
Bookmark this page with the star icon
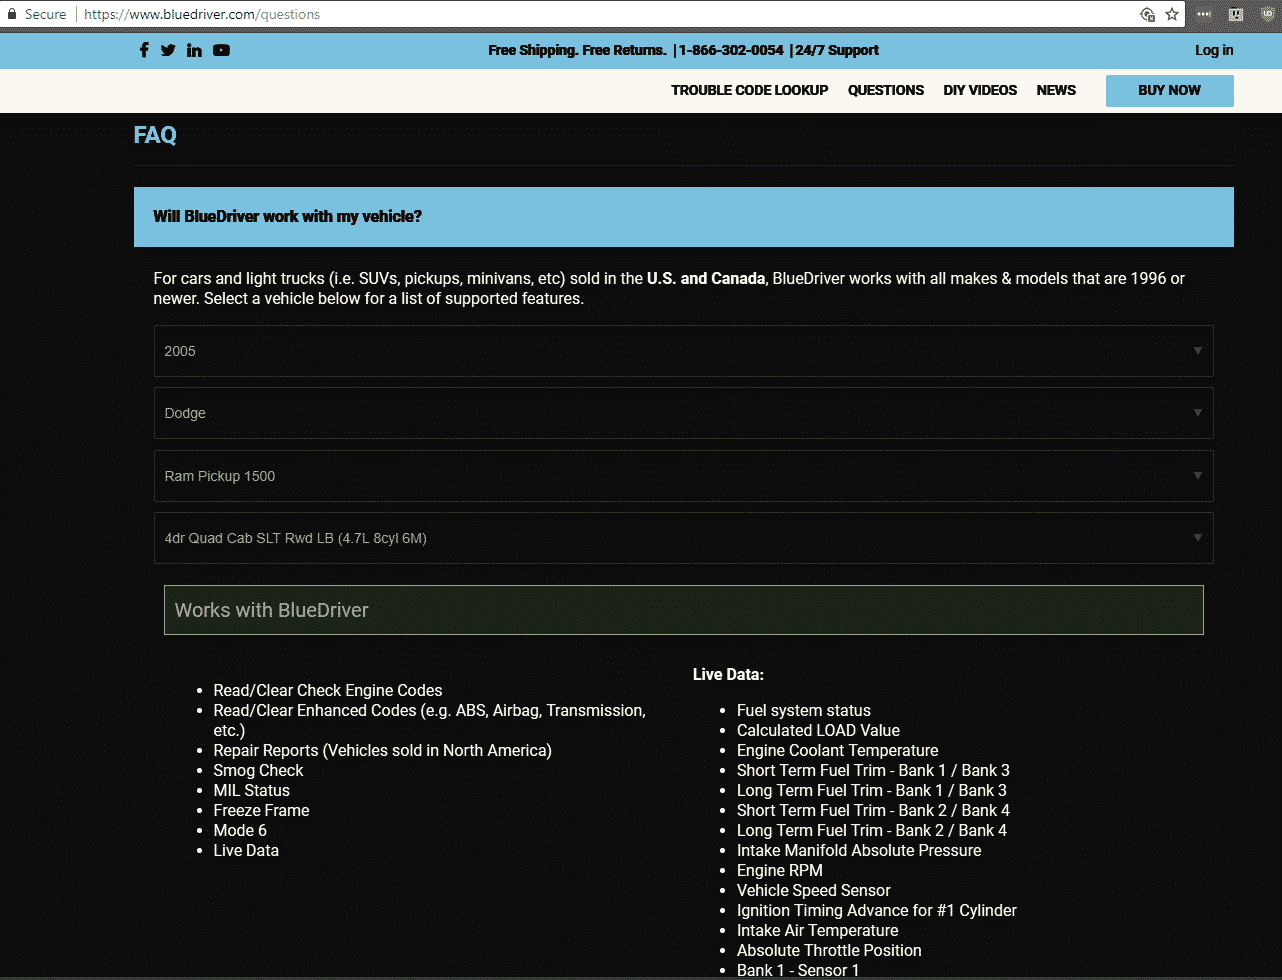(x=1172, y=14)
